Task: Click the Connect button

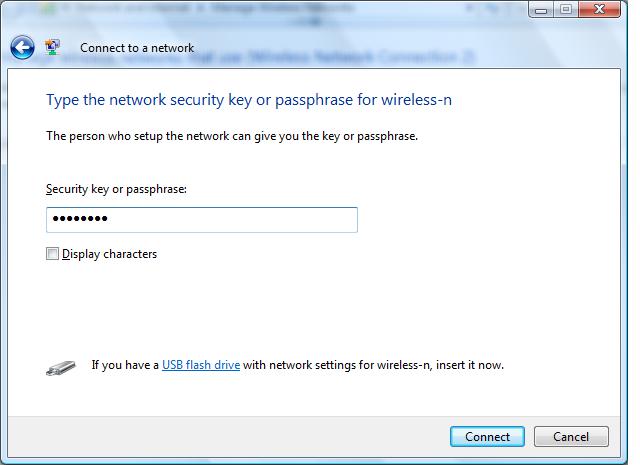Action: pyautogui.click(x=487, y=436)
